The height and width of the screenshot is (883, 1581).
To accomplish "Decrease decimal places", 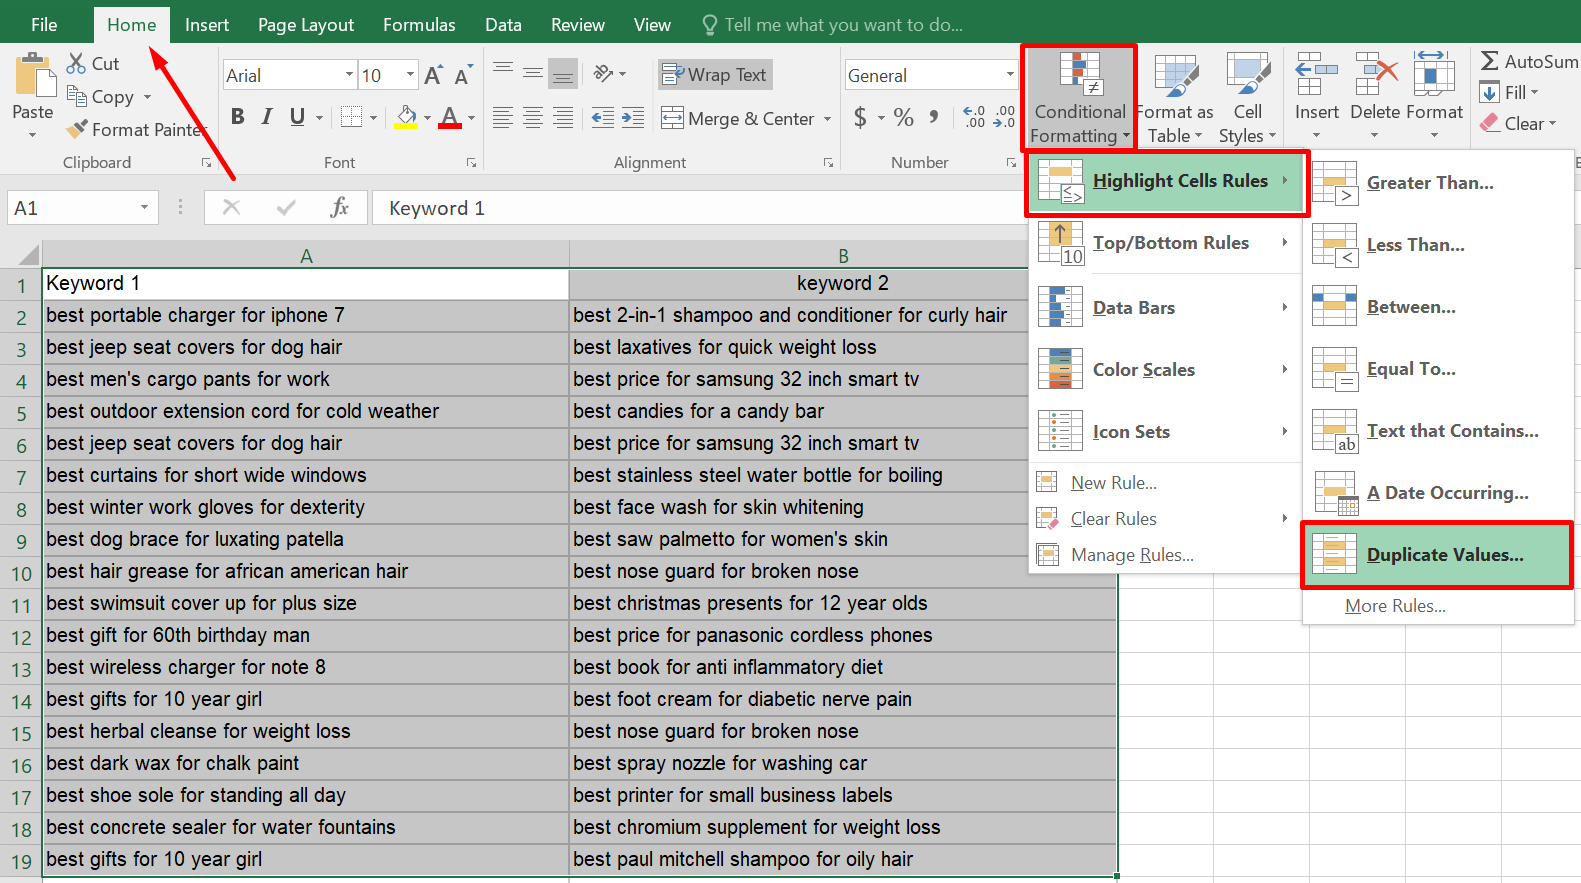I will 1004,118.
